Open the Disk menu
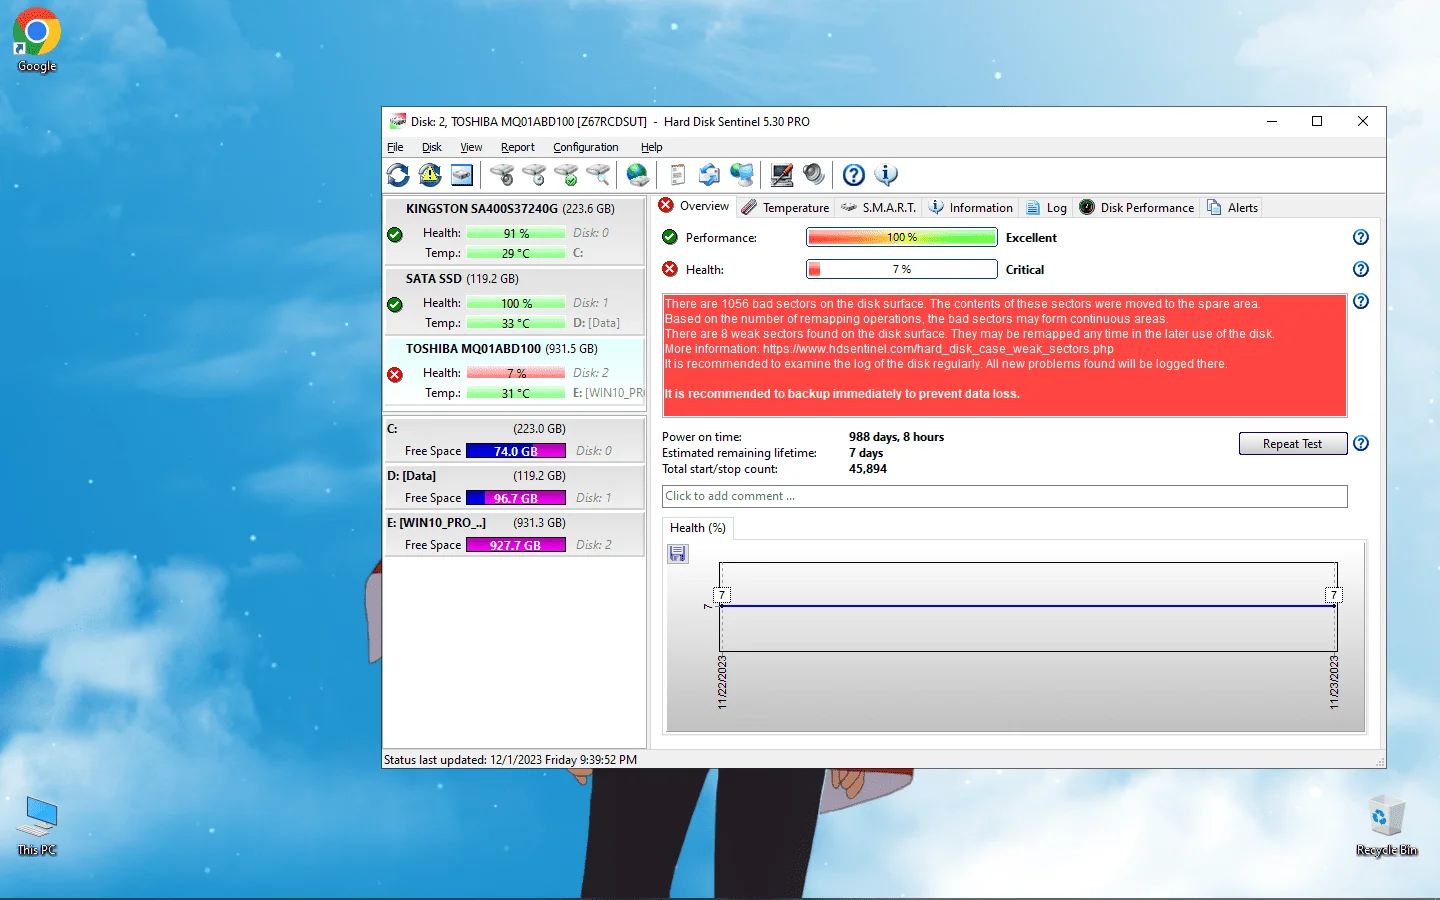This screenshot has width=1440, height=900. coord(432,147)
